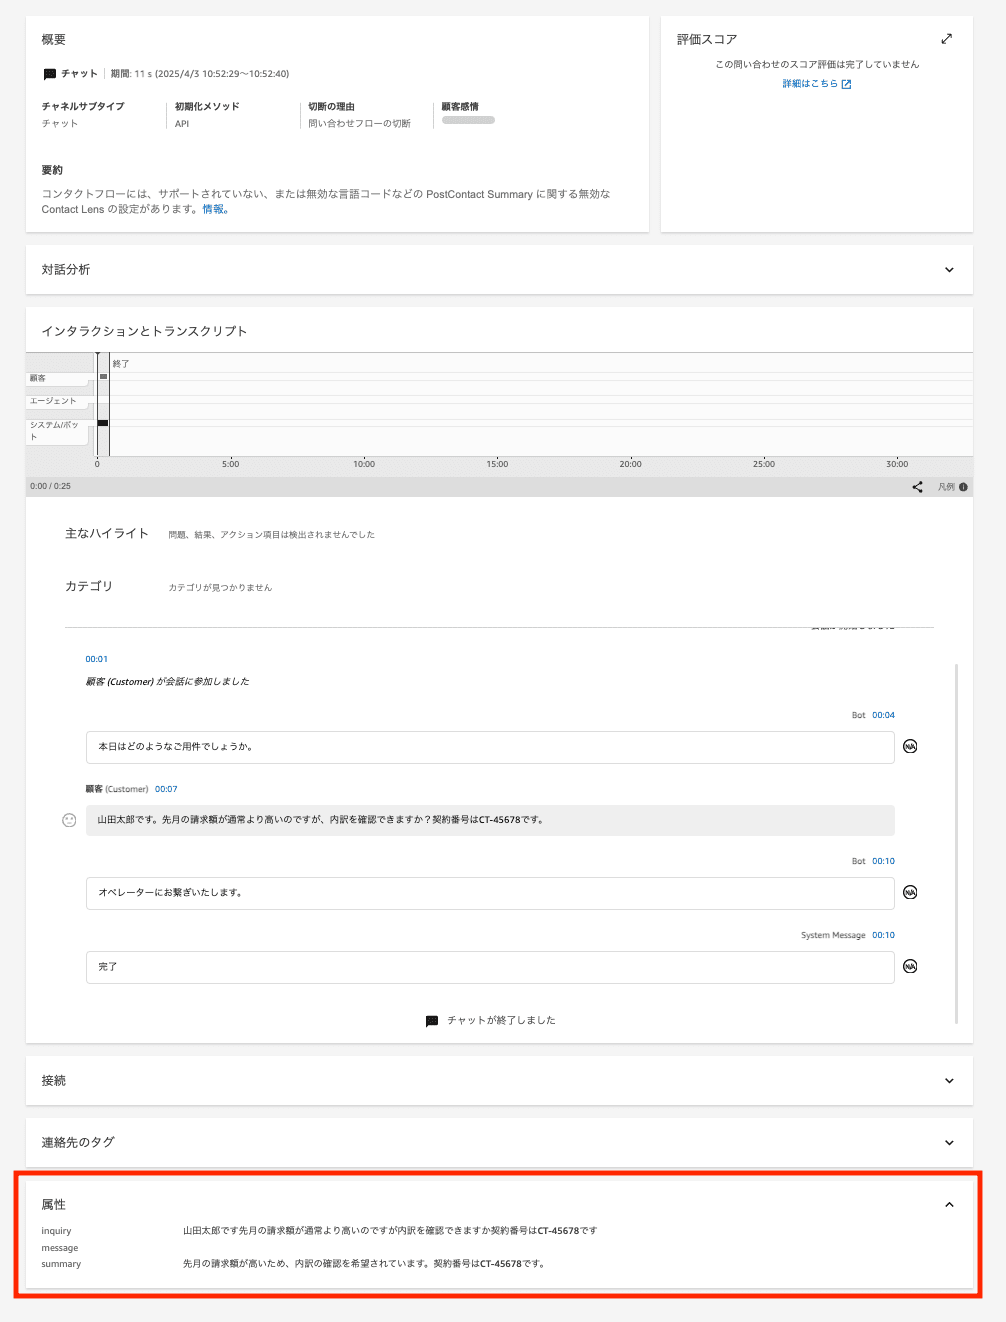1006x1322 pixels.
Task: Expand the 連絡先のタグ section
Action: (x=949, y=1143)
